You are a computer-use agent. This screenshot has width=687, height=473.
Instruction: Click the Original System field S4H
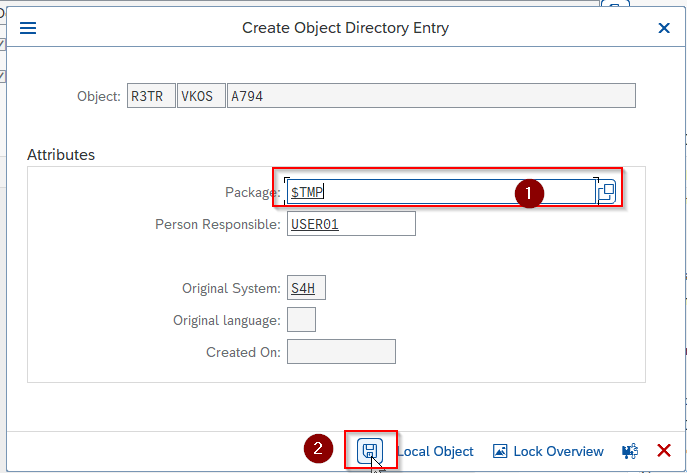tap(306, 288)
